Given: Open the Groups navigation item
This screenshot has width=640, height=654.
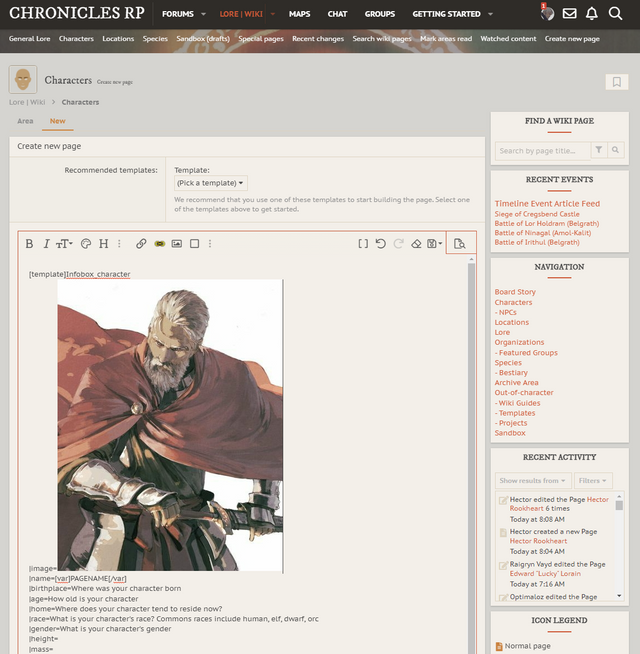Looking at the screenshot, I should tap(380, 14).
